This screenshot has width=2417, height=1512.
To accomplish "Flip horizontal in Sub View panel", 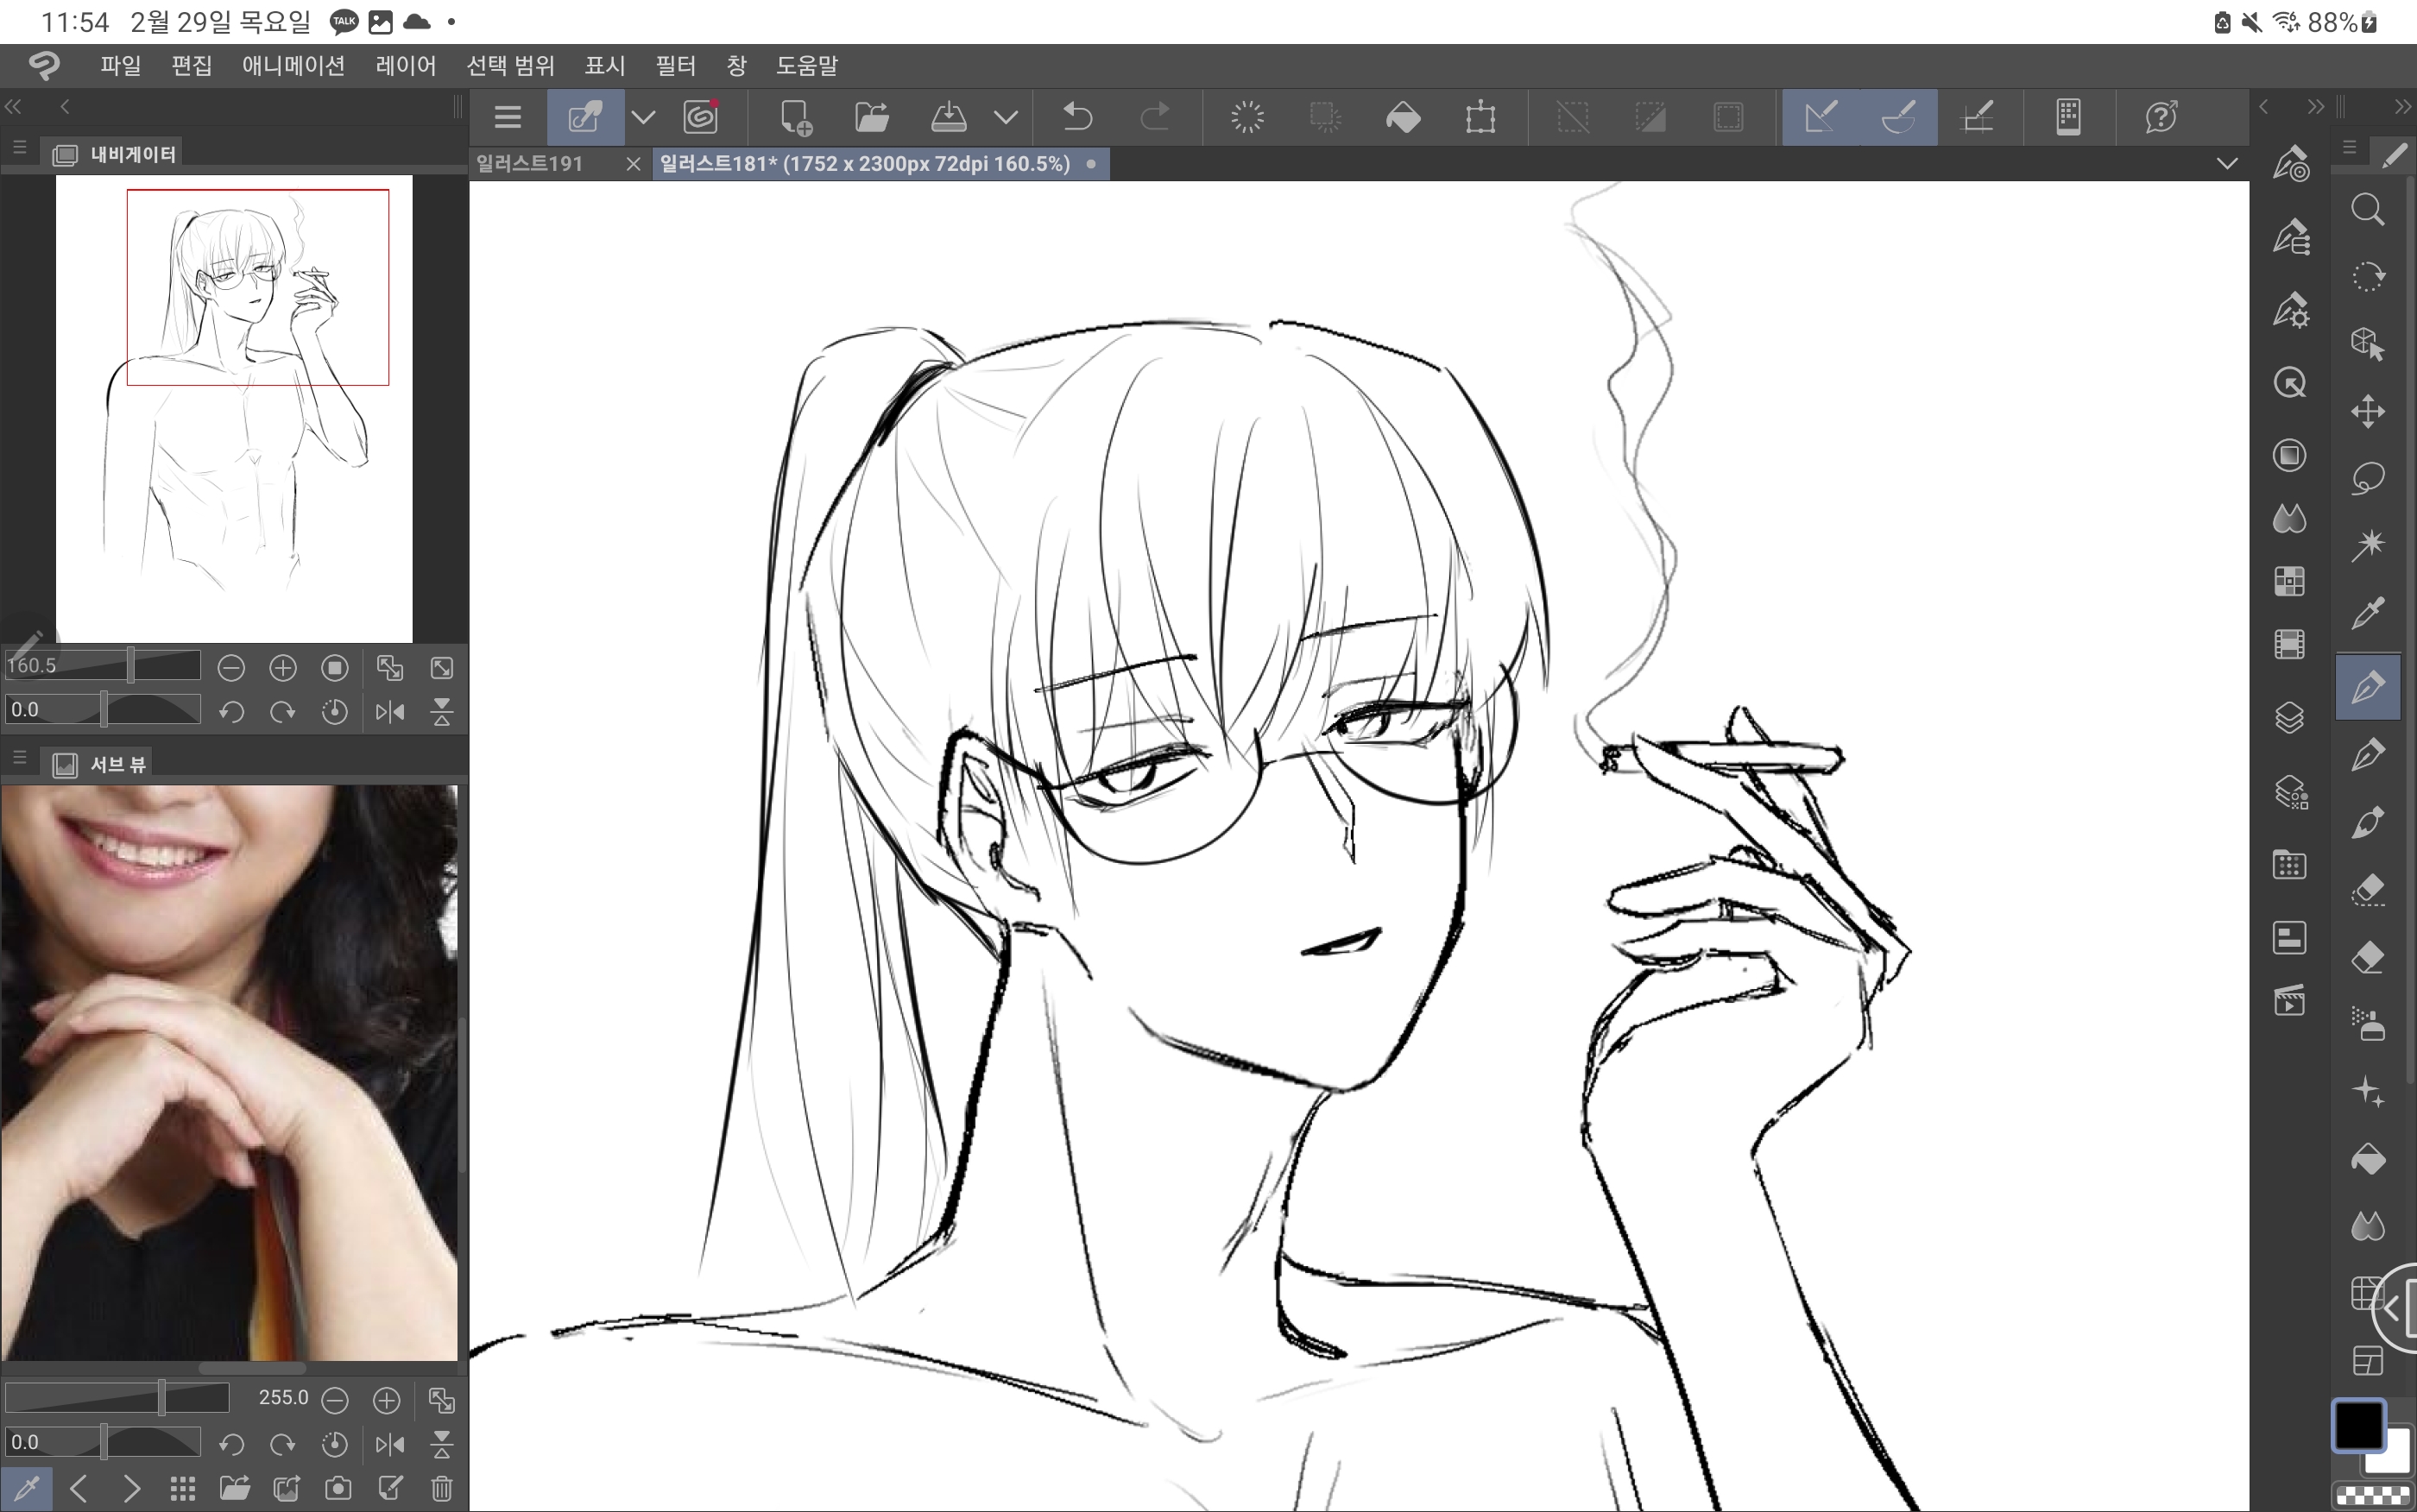I will pyautogui.click(x=389, y=1444).
